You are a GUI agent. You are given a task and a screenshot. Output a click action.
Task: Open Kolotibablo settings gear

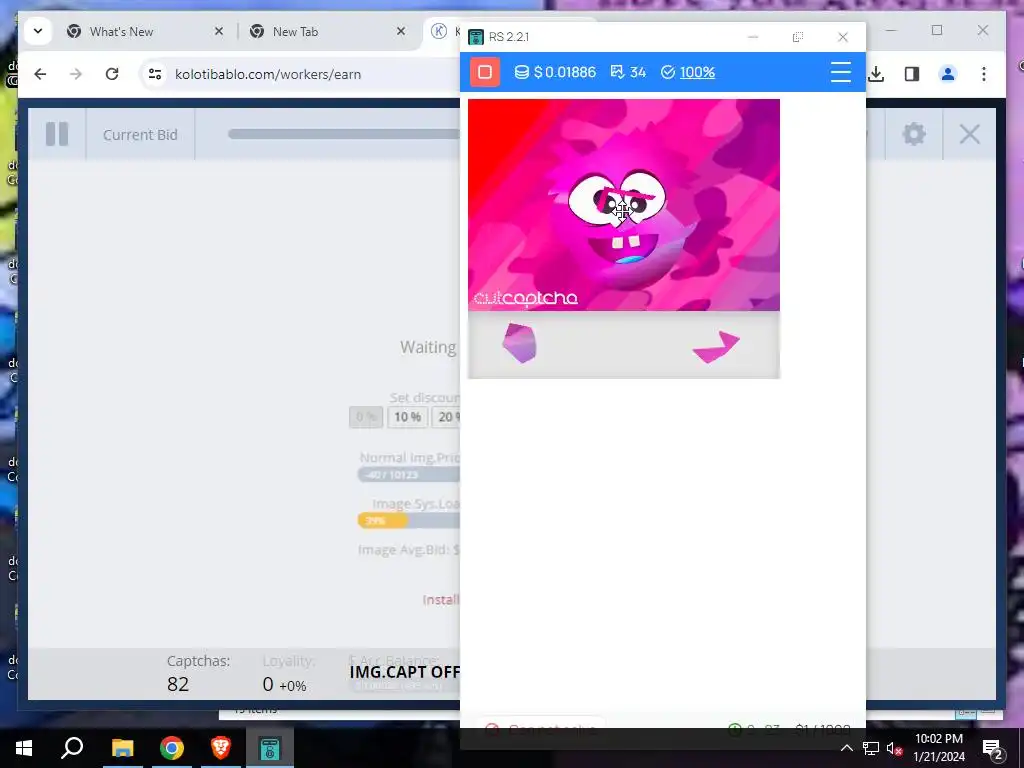click(x=914, y=134)
